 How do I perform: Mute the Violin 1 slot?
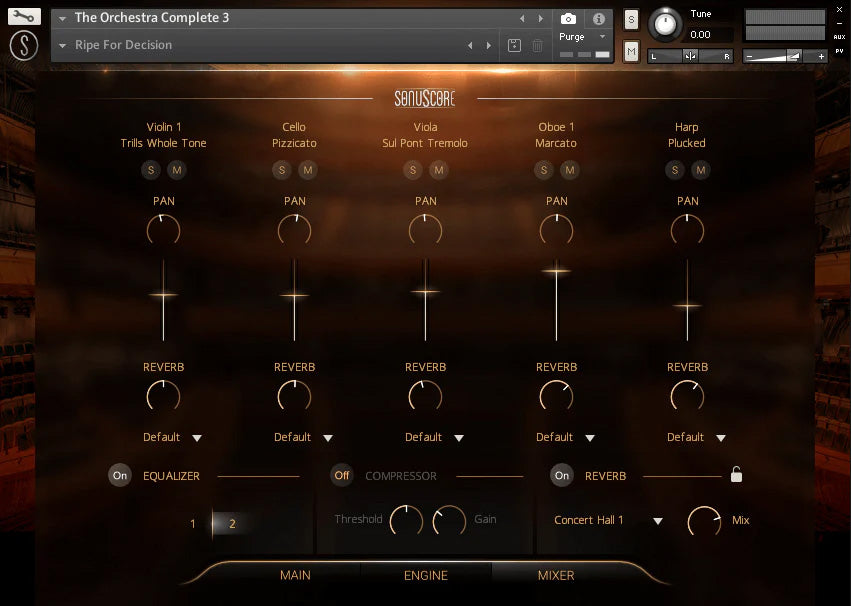click(177, 170)
